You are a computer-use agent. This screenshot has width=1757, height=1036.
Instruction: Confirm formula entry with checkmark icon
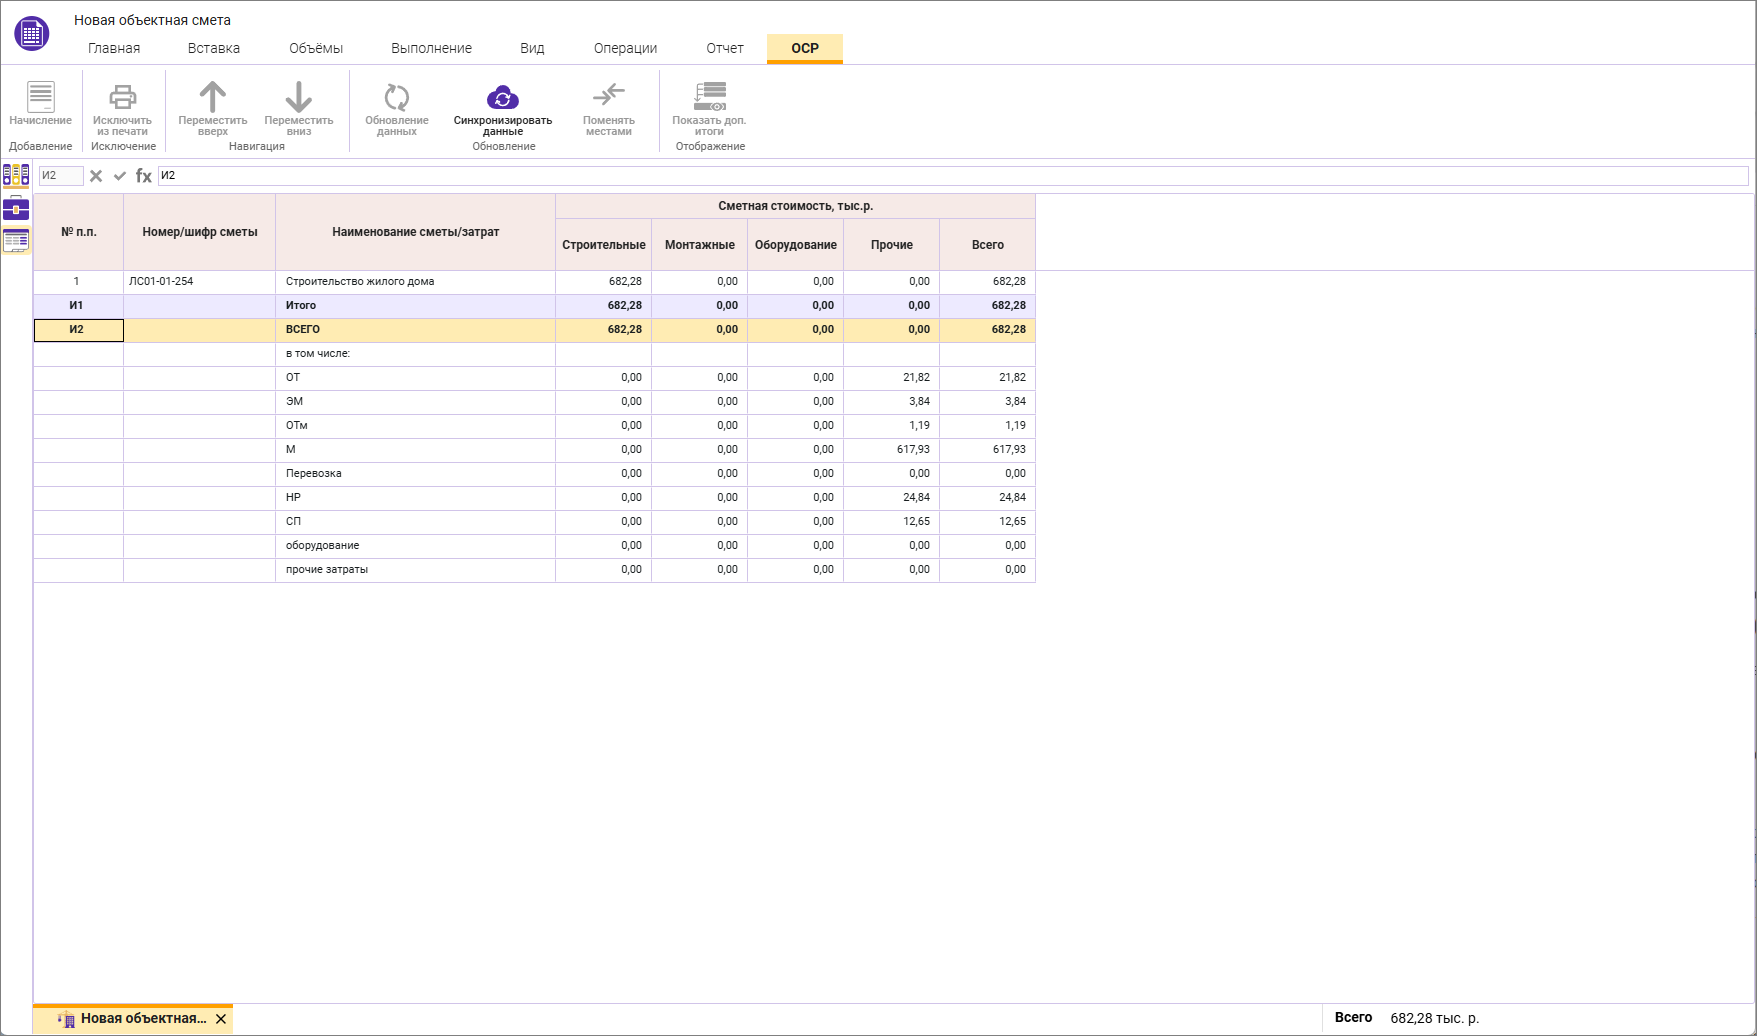[x=120, y=176]
